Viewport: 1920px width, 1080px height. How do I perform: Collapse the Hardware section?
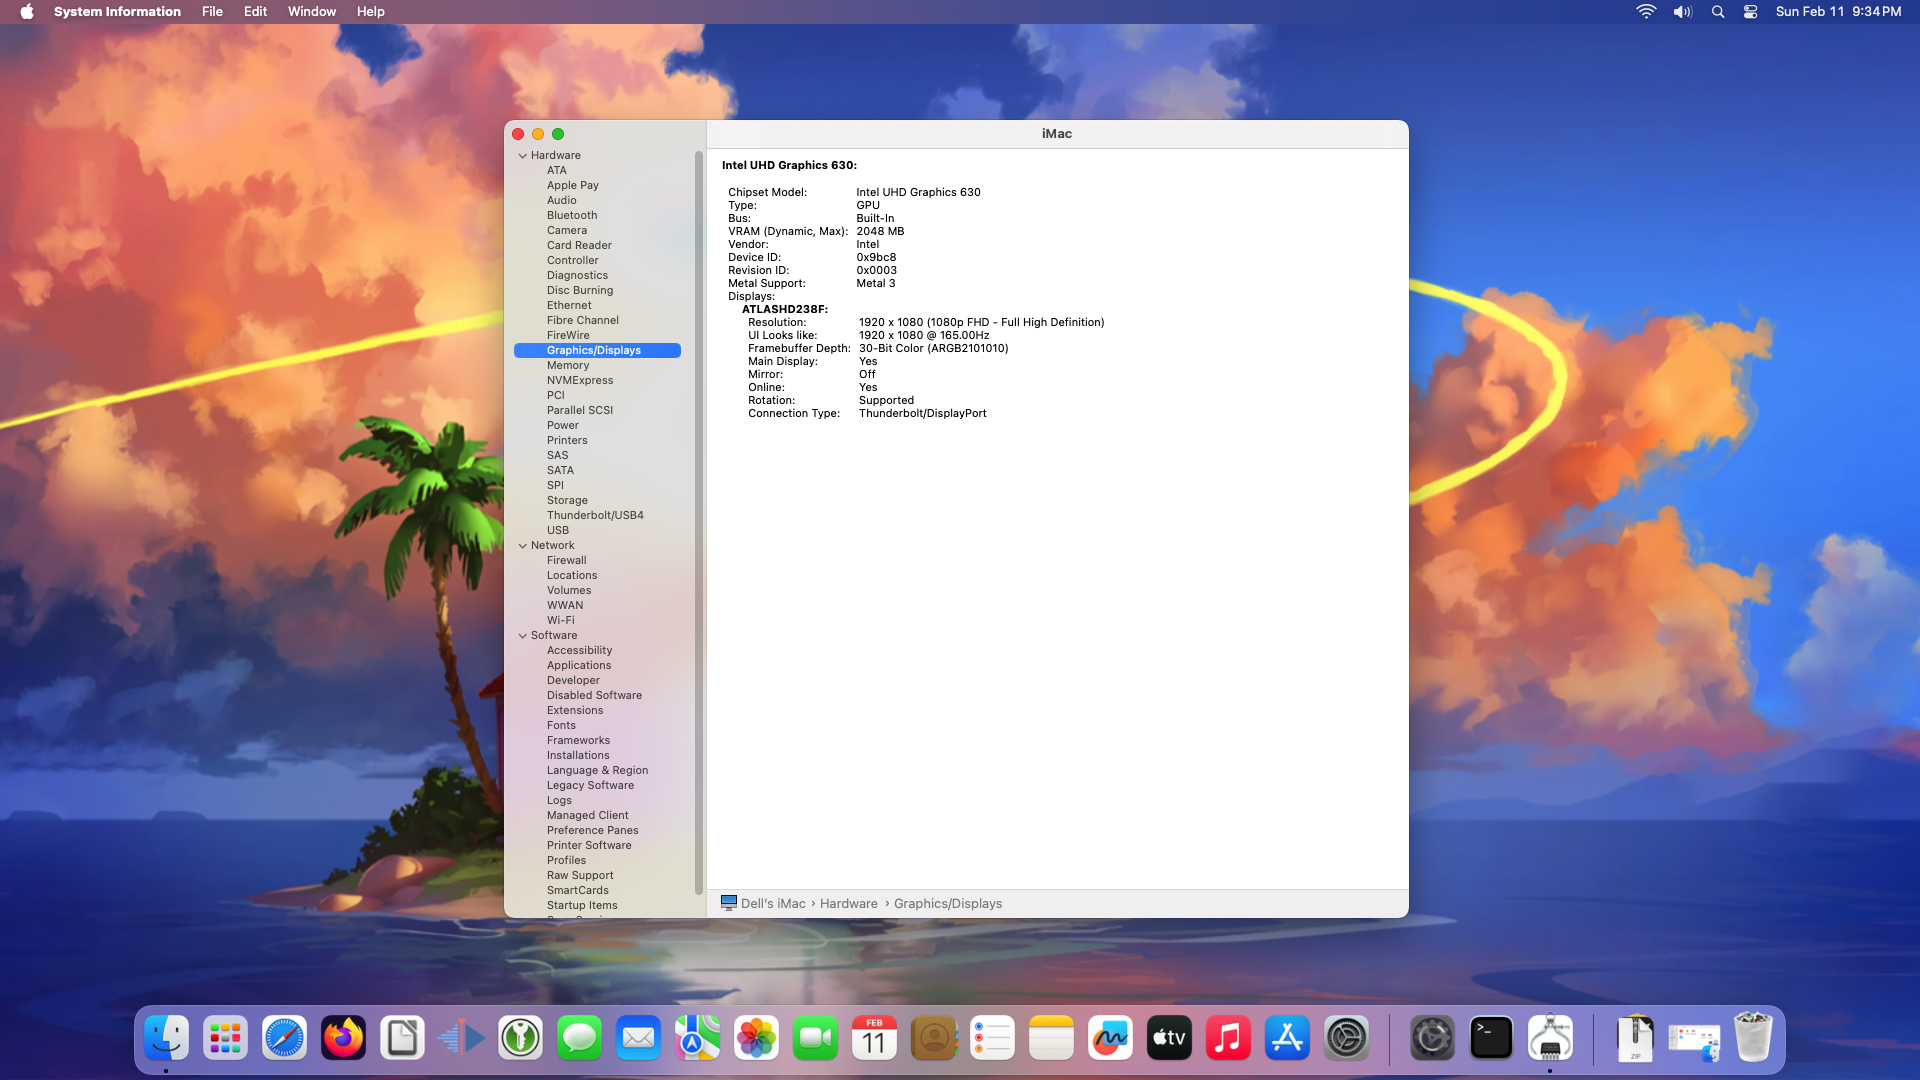pos(522,156)
